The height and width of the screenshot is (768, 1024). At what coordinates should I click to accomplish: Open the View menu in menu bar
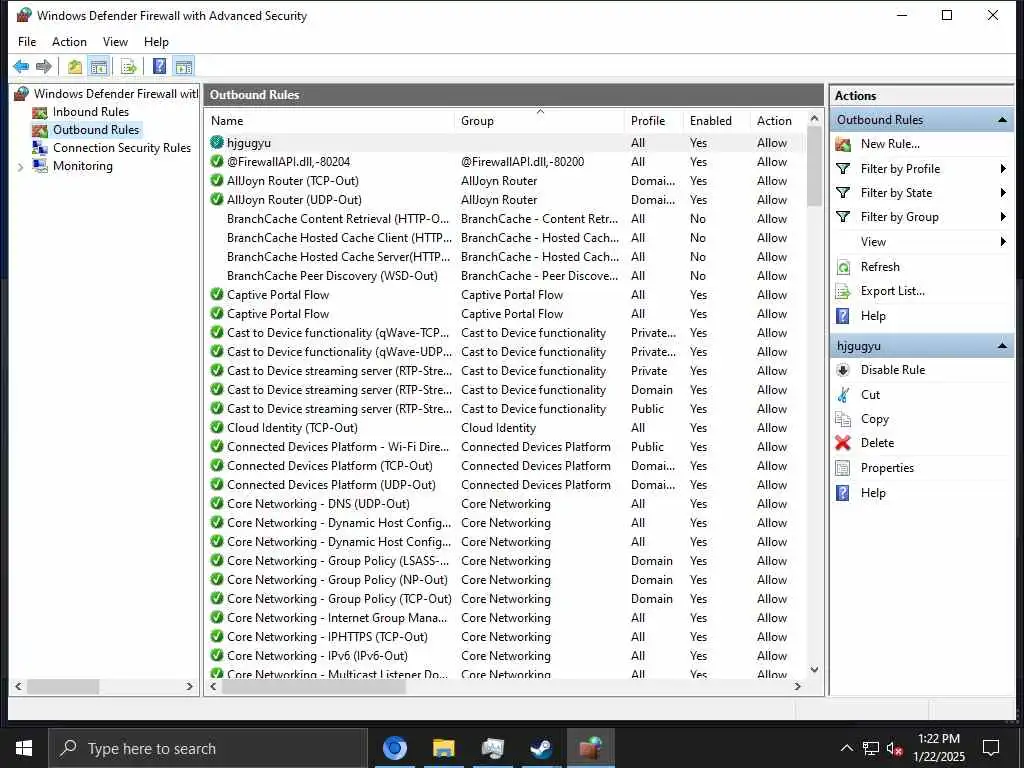115,42
